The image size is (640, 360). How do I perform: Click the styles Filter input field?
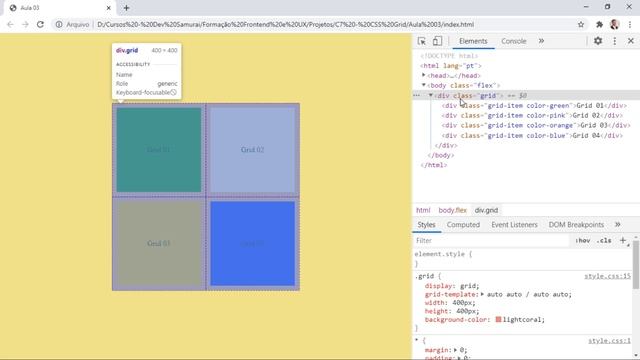(x=491, y=241)
